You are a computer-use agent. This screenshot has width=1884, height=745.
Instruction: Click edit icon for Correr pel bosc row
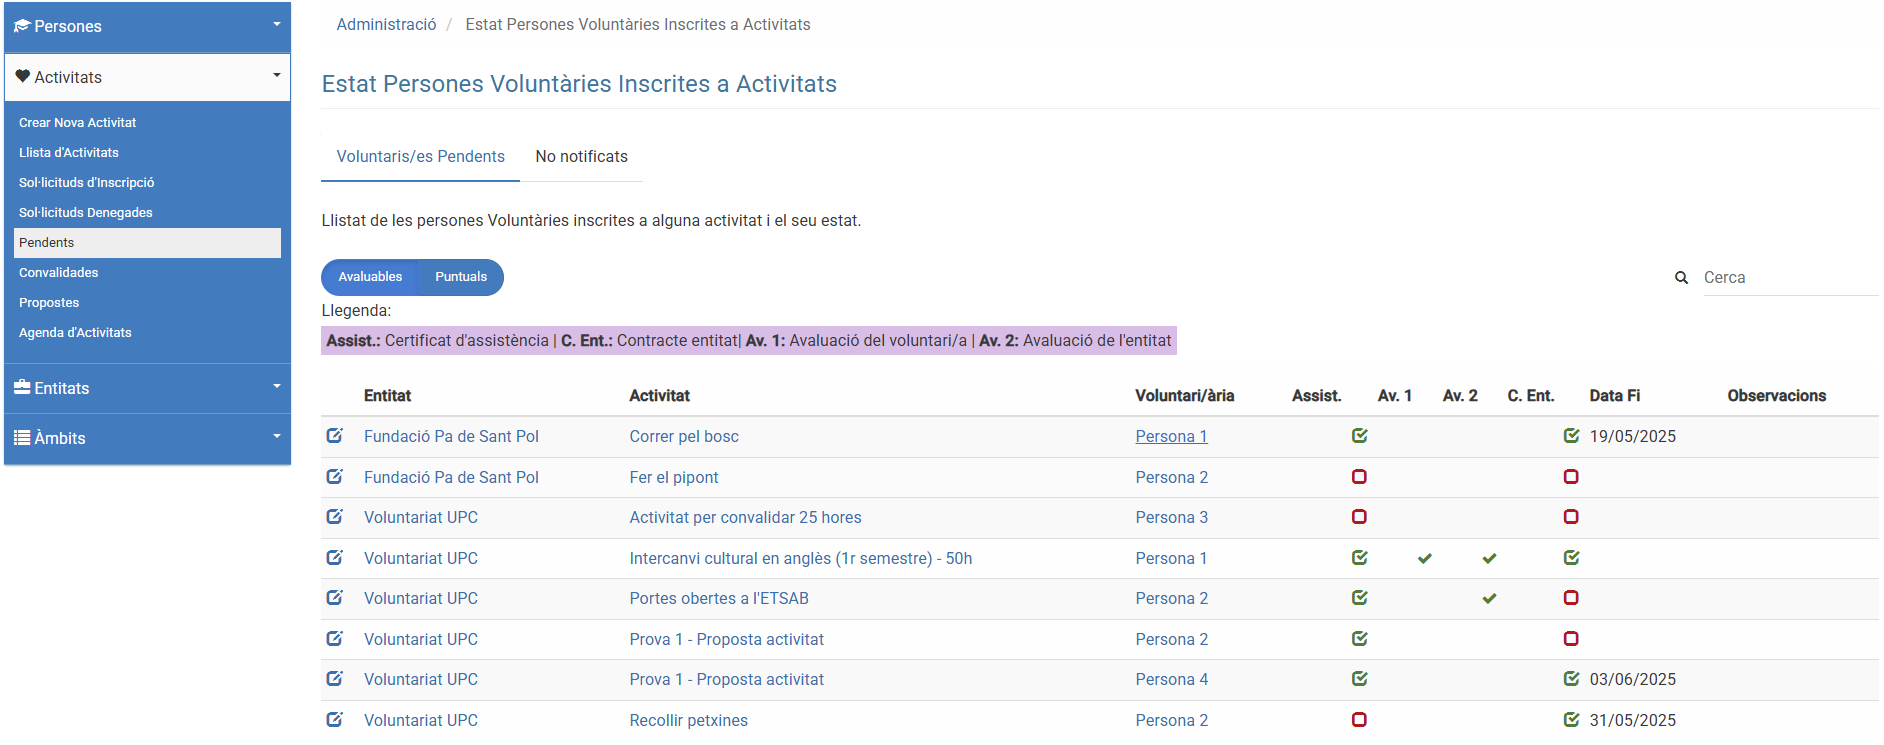(335, 436)
